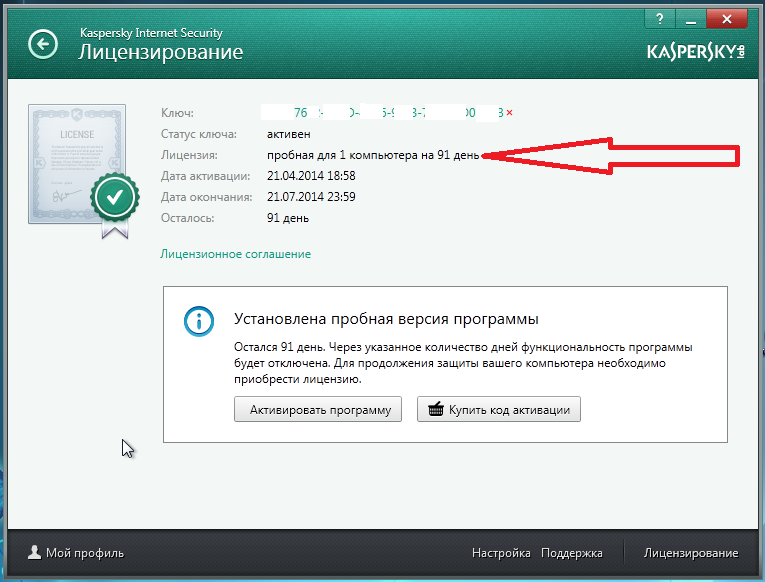Open Поддержка in the bottom bar
765x582 pixels.
point(572,553)
